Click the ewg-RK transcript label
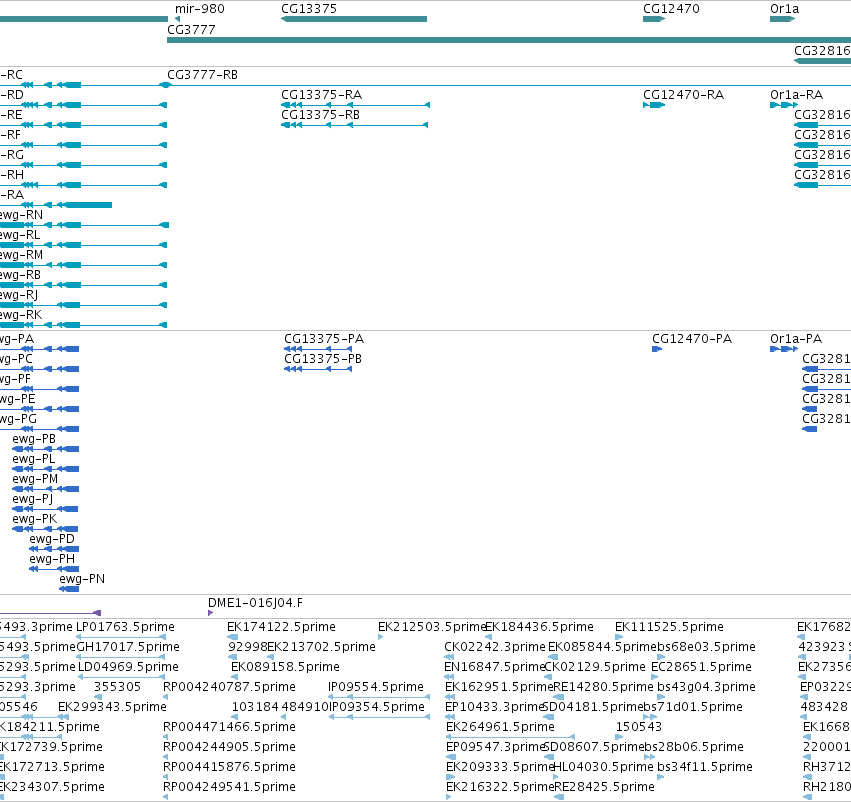 [21, 315]
